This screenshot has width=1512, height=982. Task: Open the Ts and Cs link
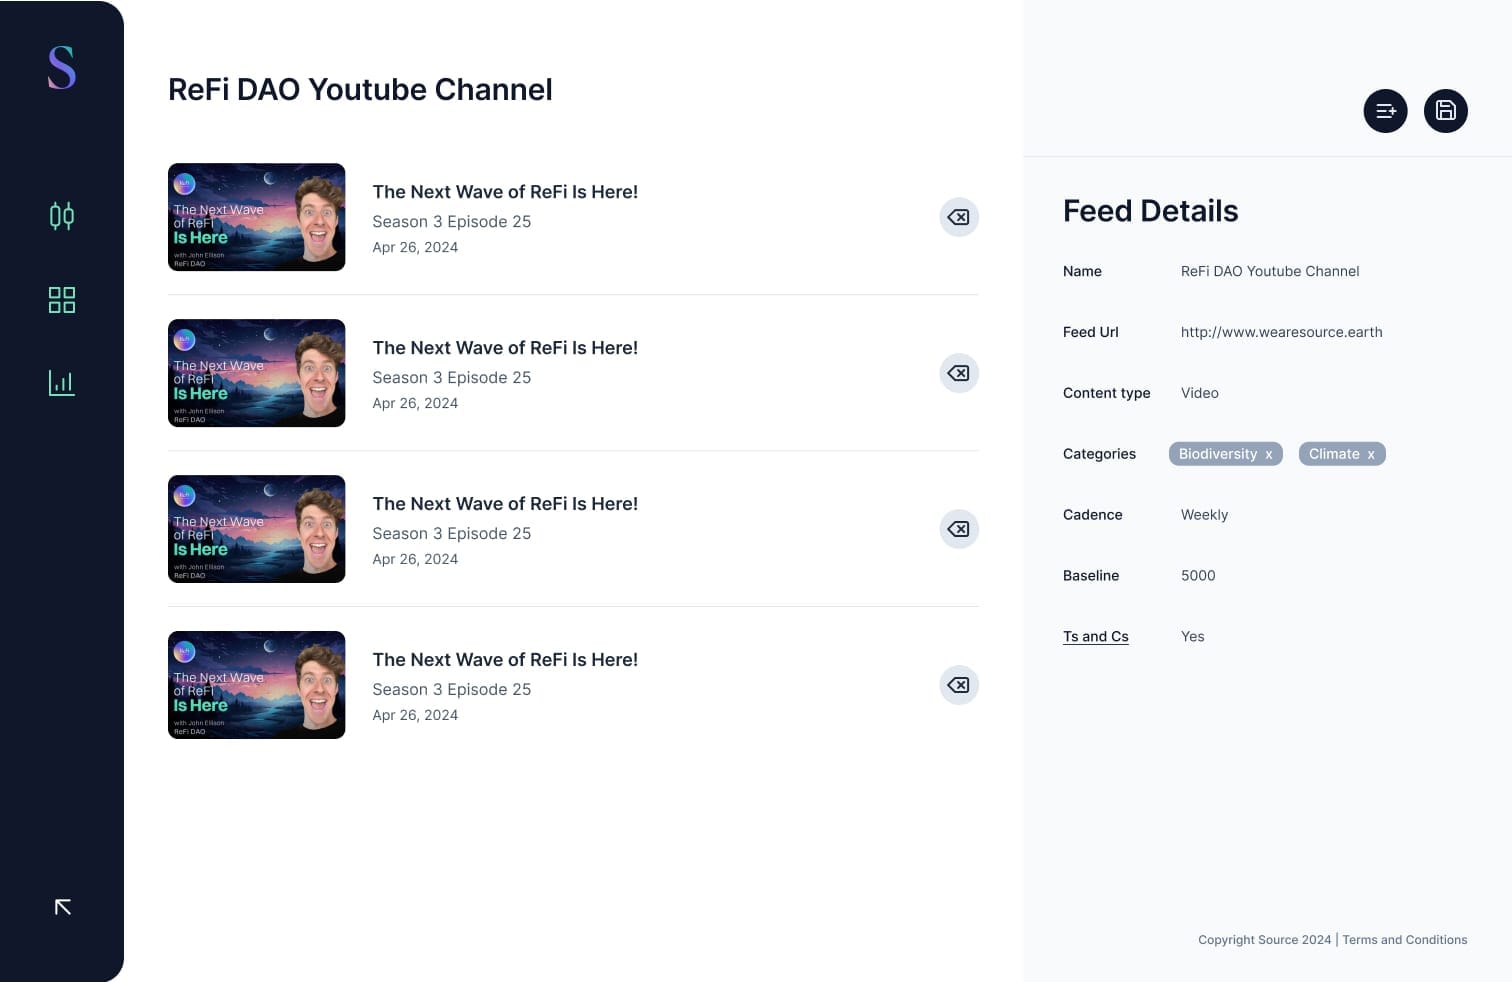(1095, 637)
